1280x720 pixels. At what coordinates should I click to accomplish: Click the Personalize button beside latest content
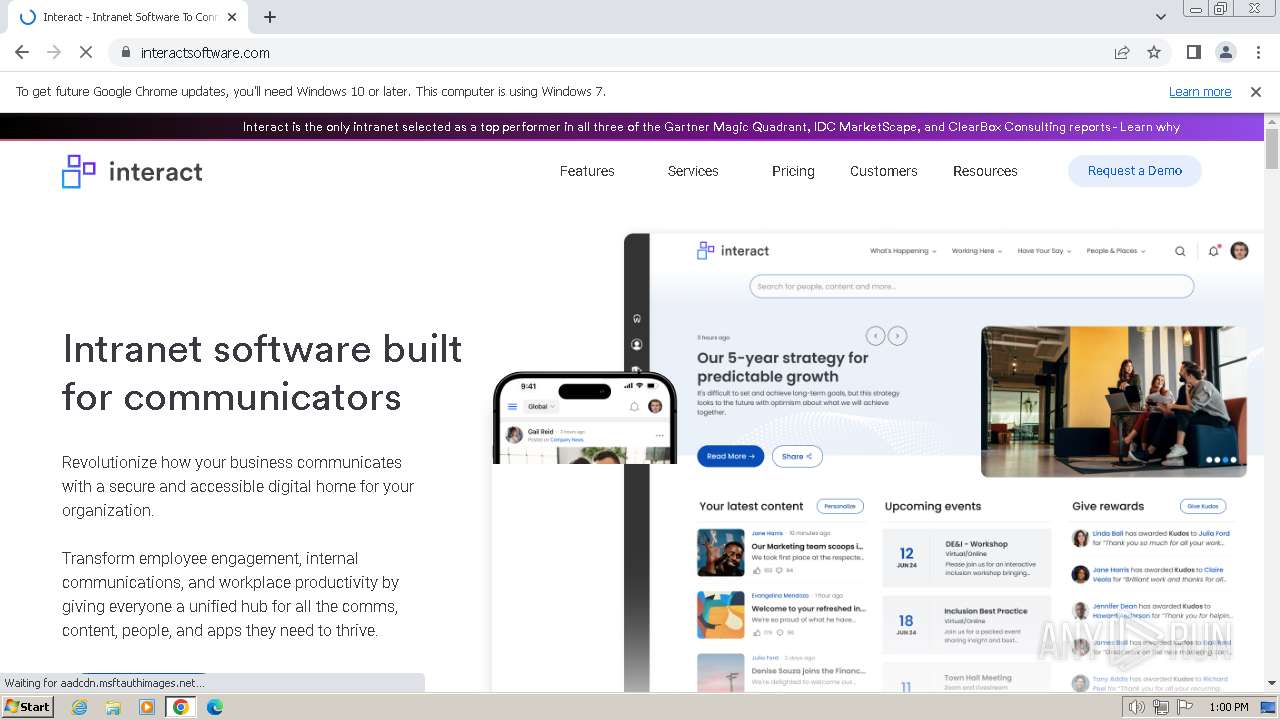pyautogui.click(x=840, y=506)
